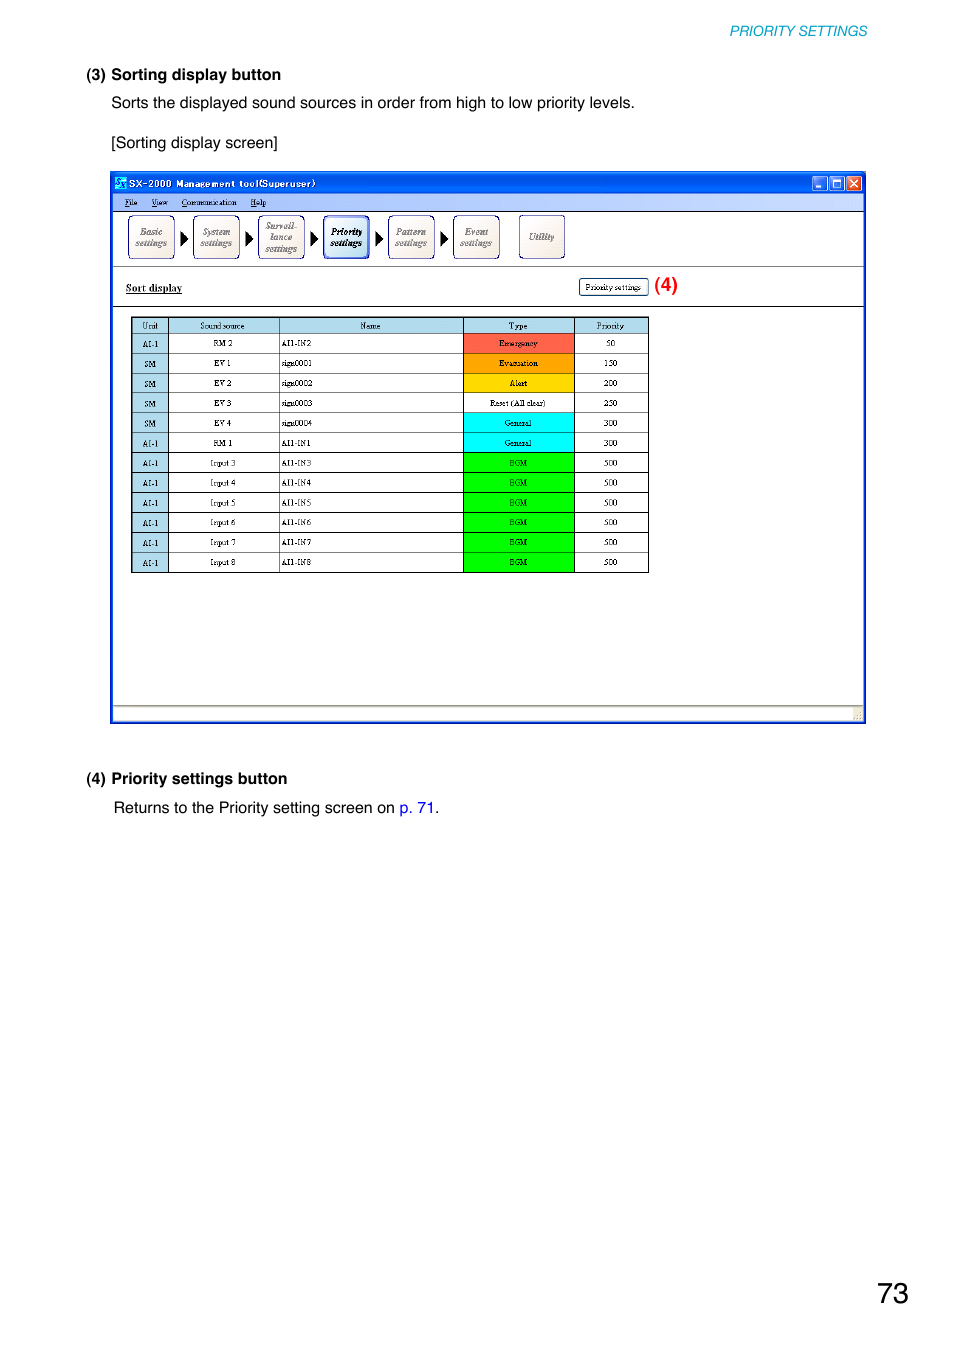
Task: Go to Basic settings step
Action: pos(151,237)
